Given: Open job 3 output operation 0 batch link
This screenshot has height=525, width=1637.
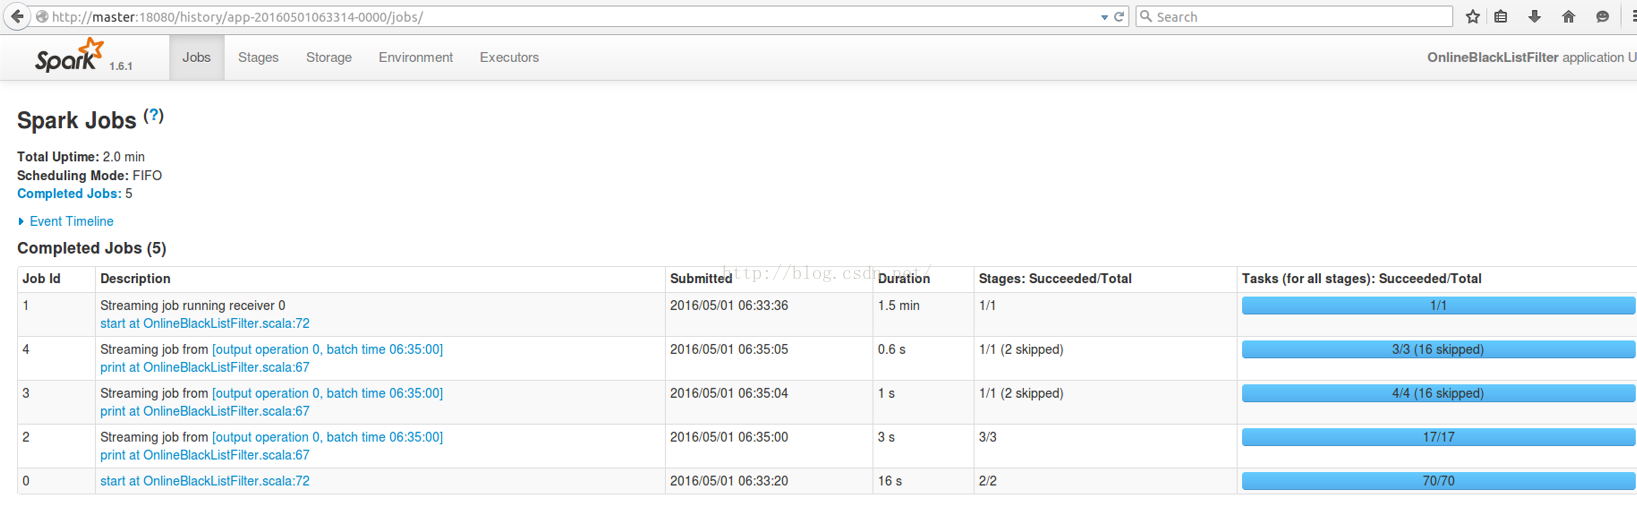Looking at the screenshot, I should tap(327, 394).
